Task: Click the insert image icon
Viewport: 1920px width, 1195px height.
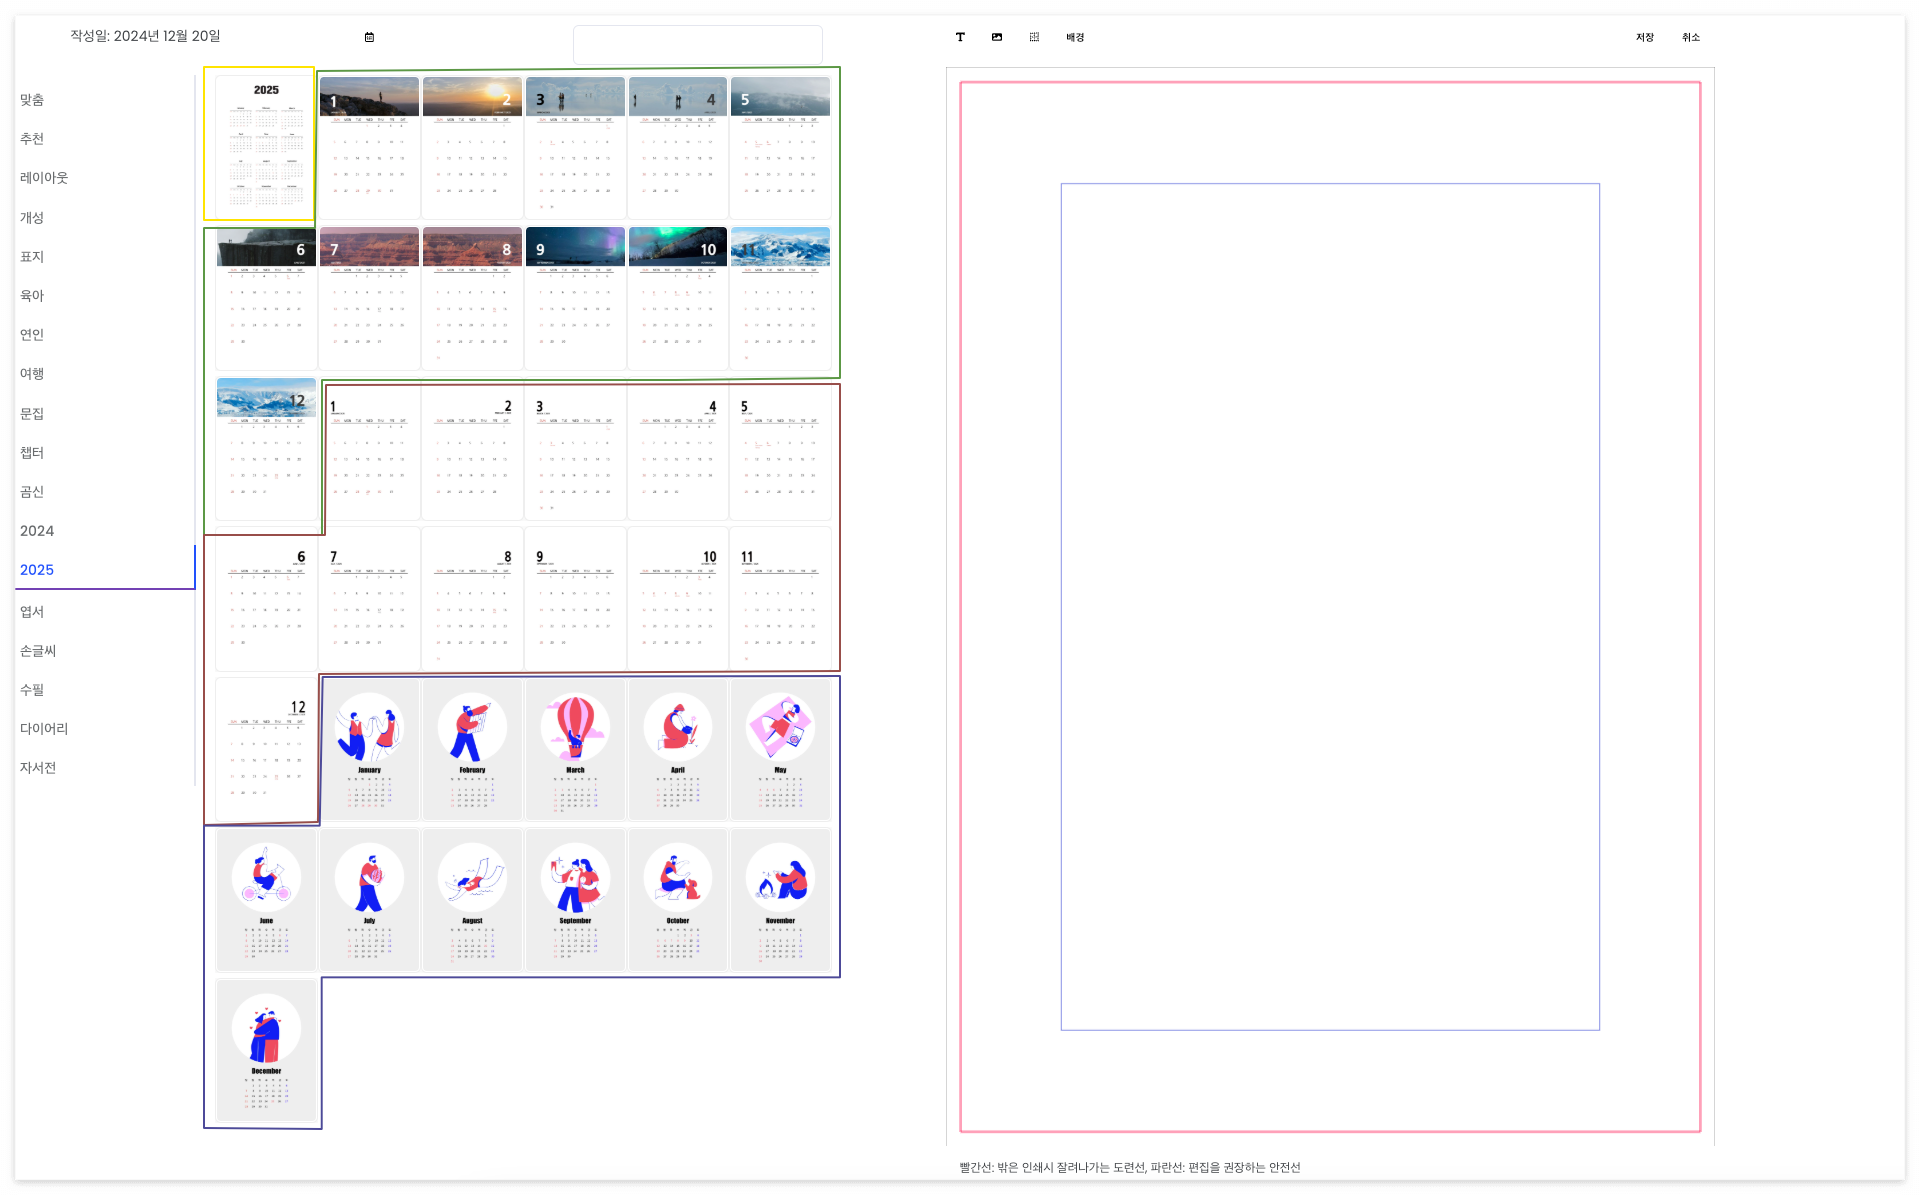Action: [997, 37]
